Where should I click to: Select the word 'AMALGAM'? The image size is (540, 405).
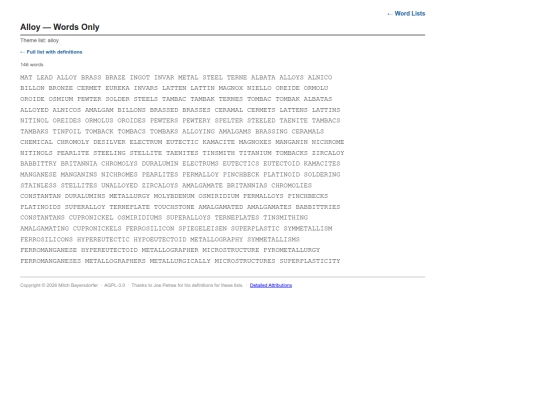click(x=99, y=110)
